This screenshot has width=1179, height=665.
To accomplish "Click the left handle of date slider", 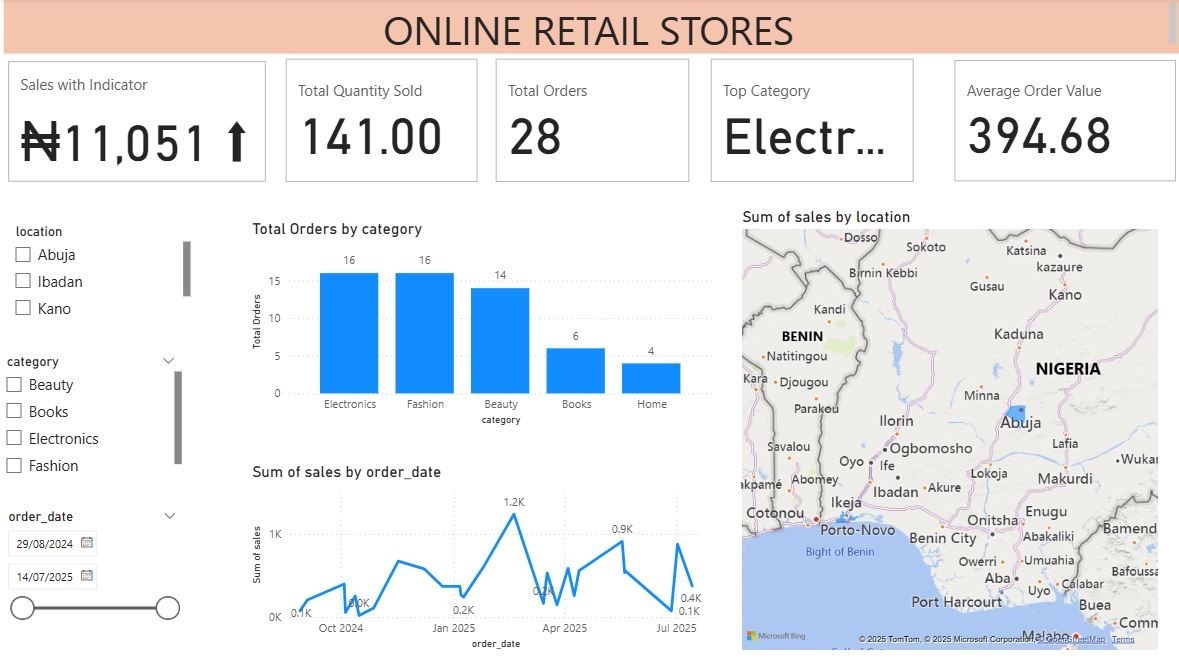I will 23,608.
